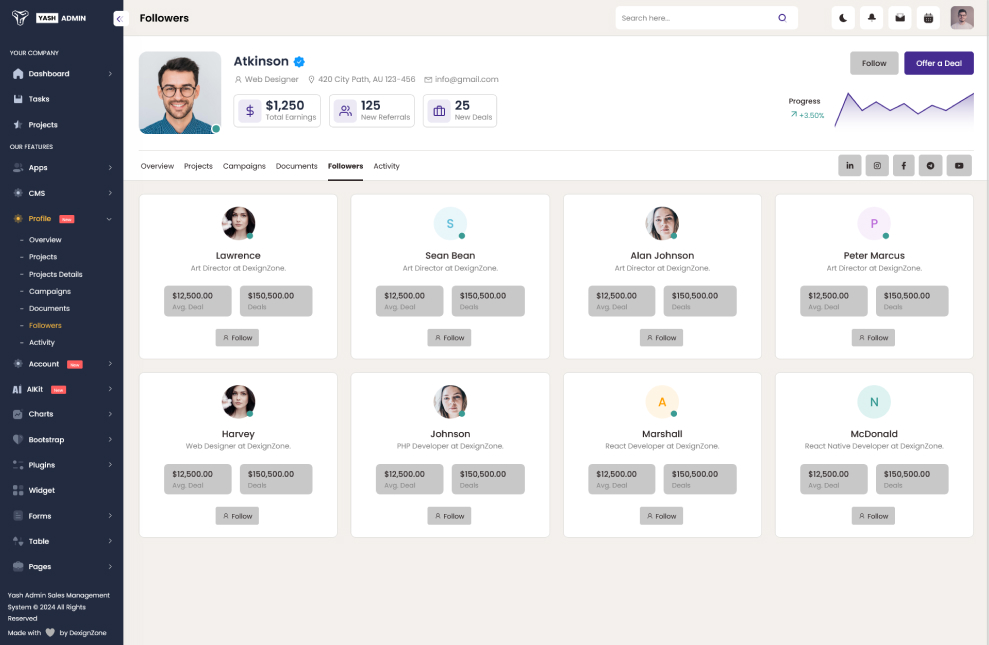Collapse the Profile sidebar menu
Viewport: 989px width, 645px height.
click(62, 219)
